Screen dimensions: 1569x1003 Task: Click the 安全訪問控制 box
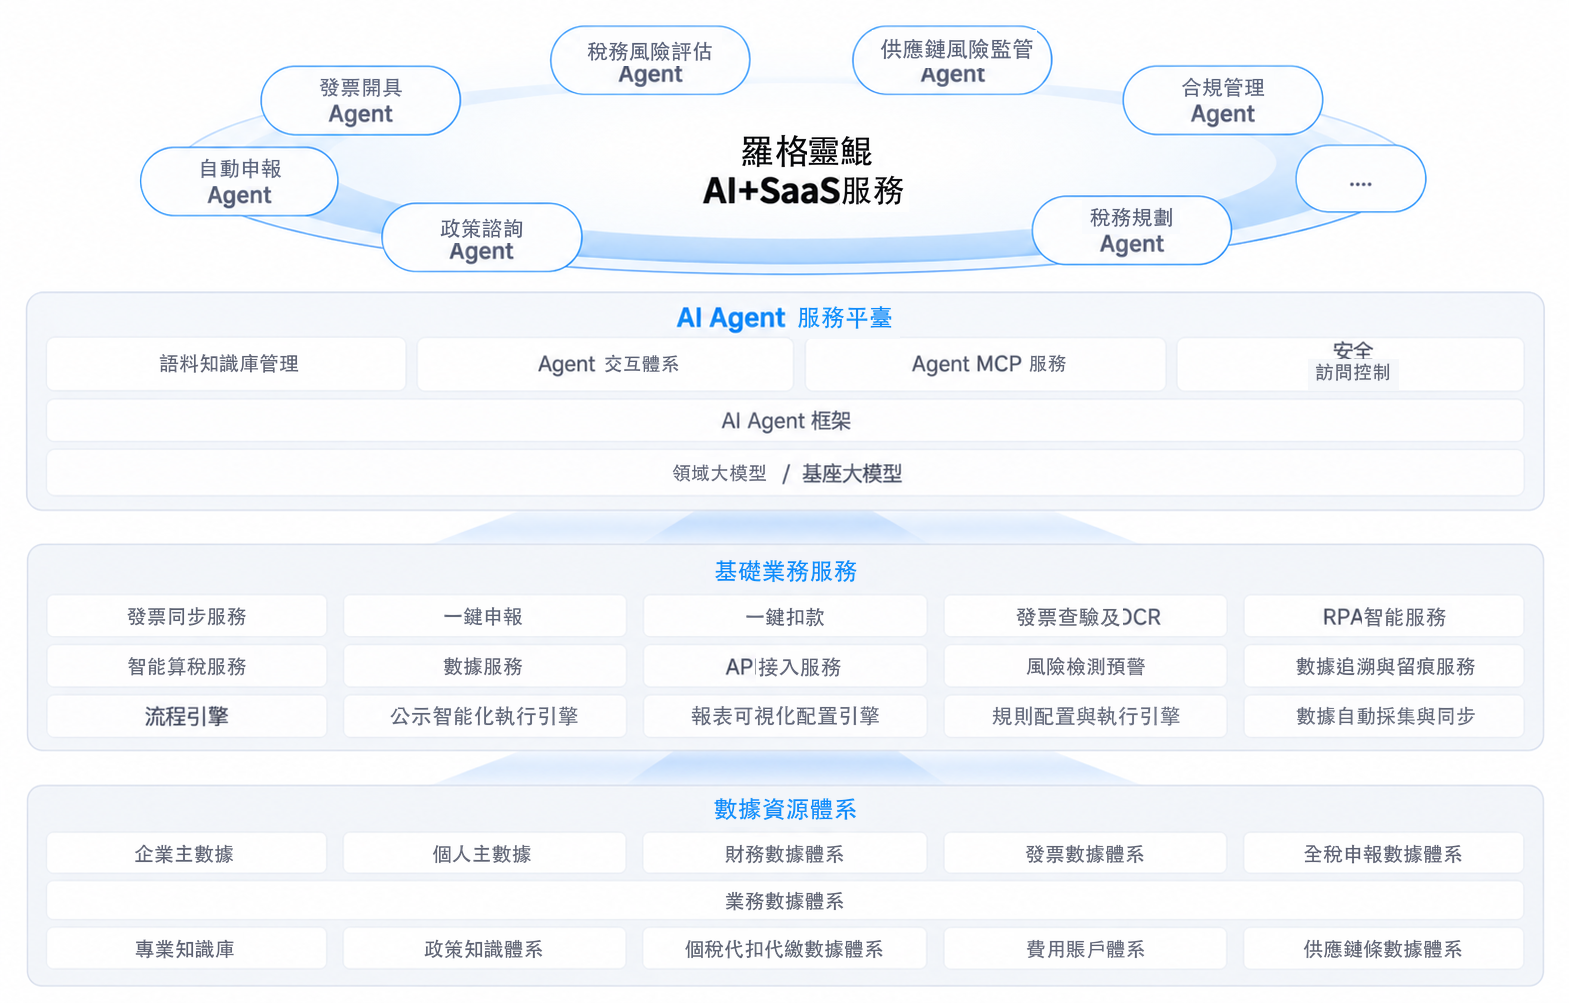(1350, 364)
